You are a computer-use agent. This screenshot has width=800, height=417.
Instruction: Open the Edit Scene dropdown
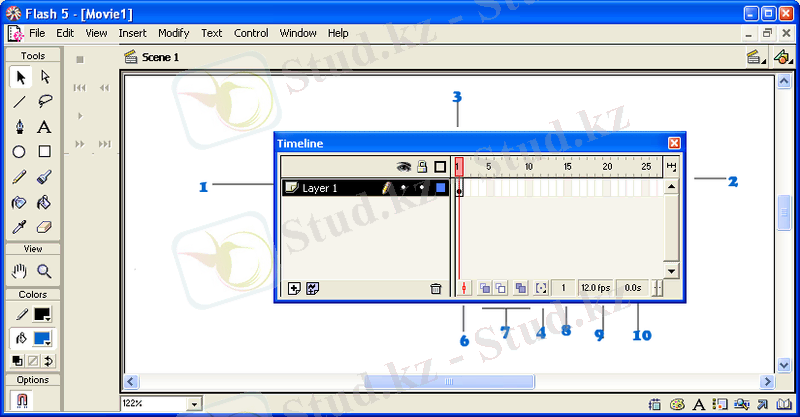tap(756, 57)
